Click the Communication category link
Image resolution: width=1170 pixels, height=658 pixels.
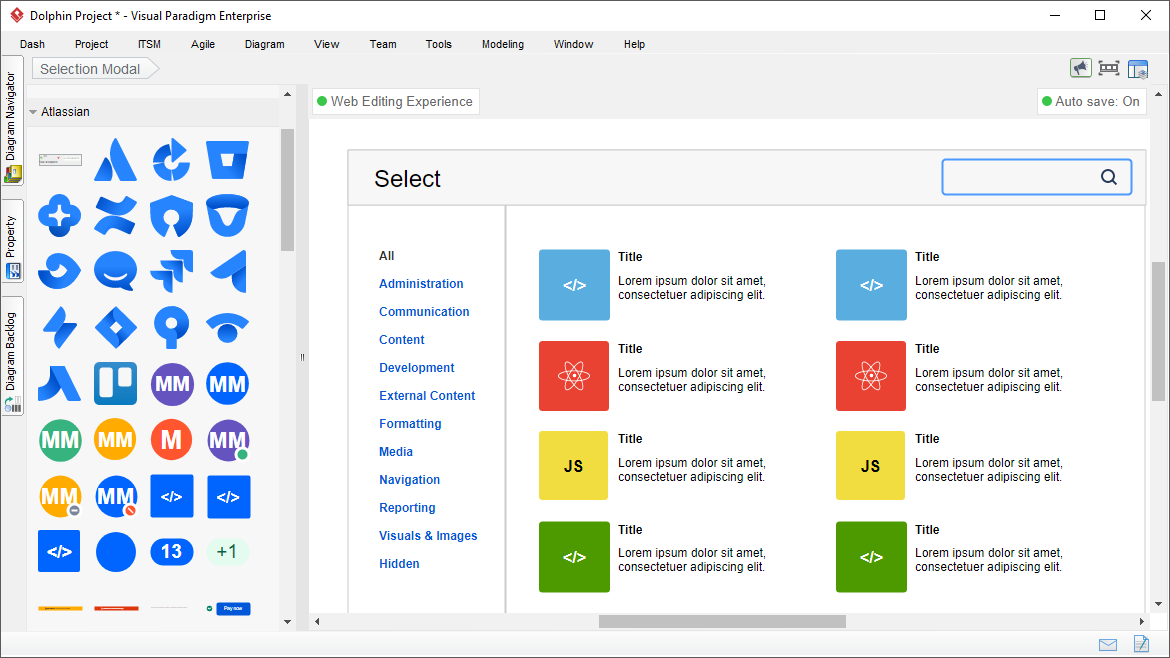[424, 312]
